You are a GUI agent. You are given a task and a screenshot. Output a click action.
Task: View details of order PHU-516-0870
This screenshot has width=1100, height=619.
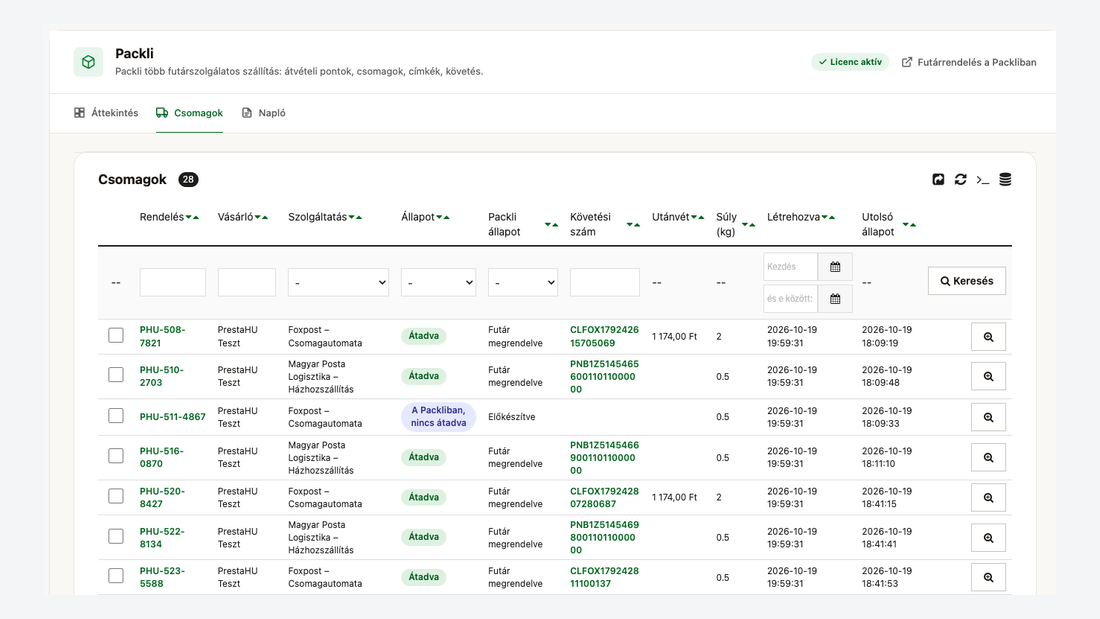click(x=988, y=458)
